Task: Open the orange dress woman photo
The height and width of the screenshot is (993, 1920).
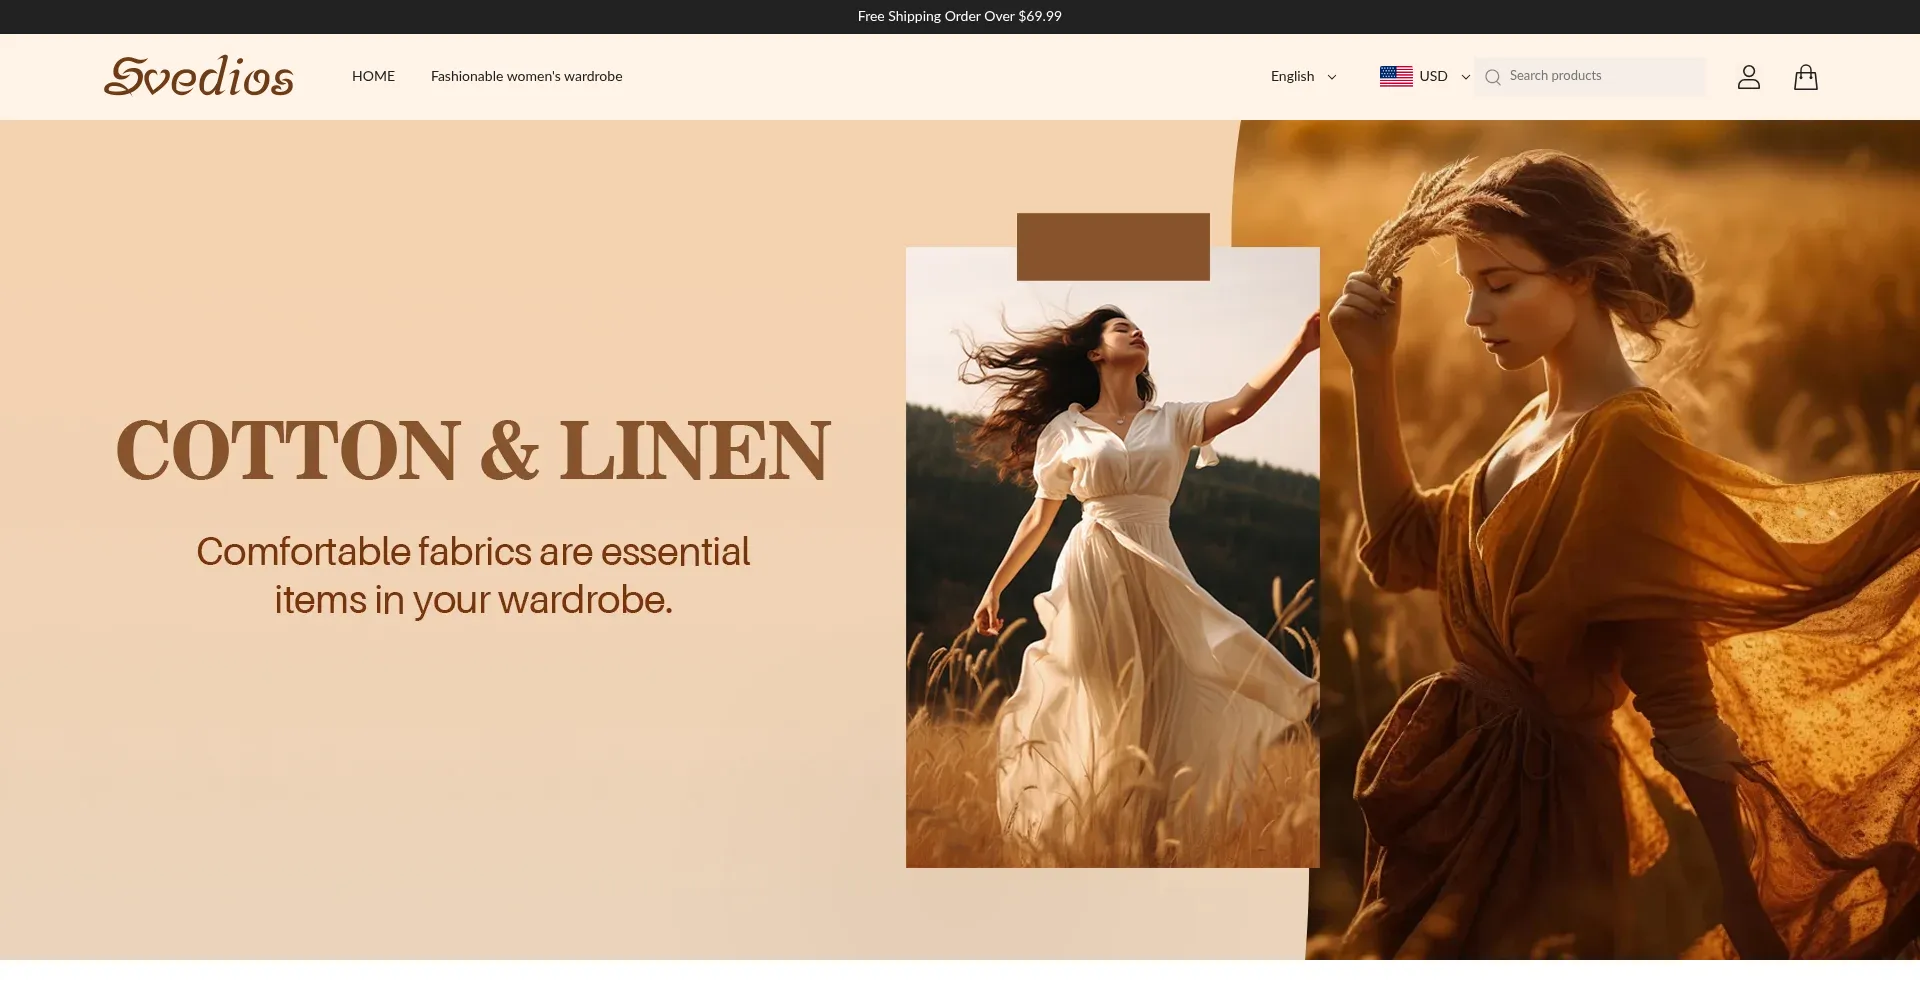Action: point(1620,600)
